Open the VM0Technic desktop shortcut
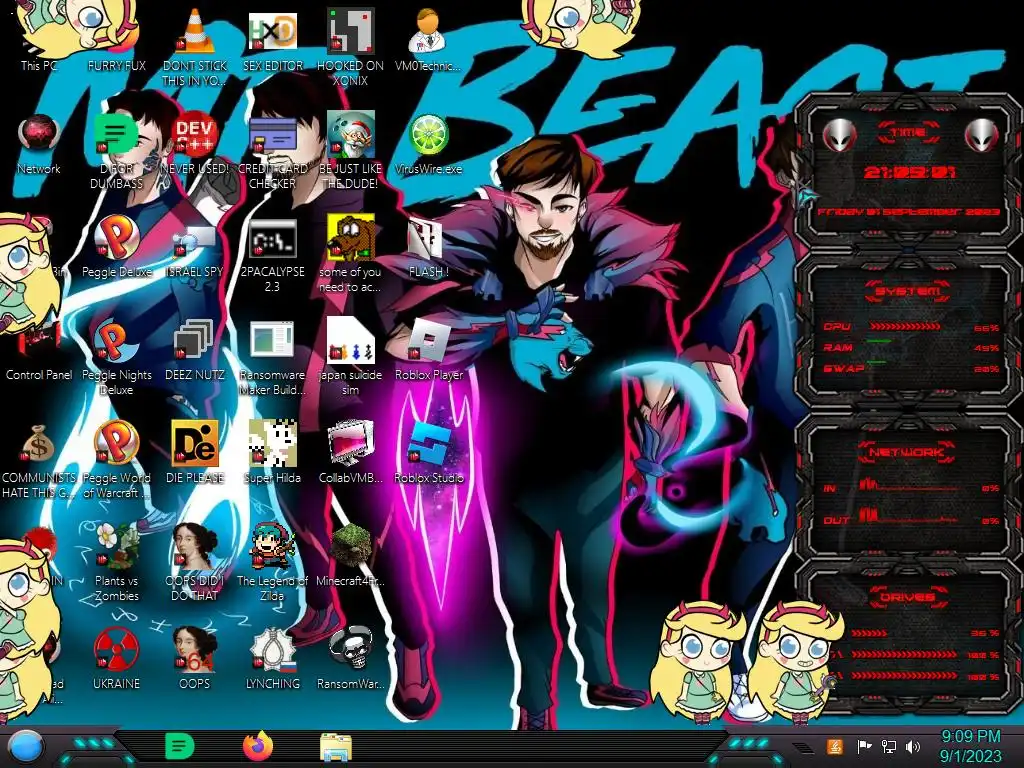The width and height of the screenshot is (1024, 768). point(428,40)
